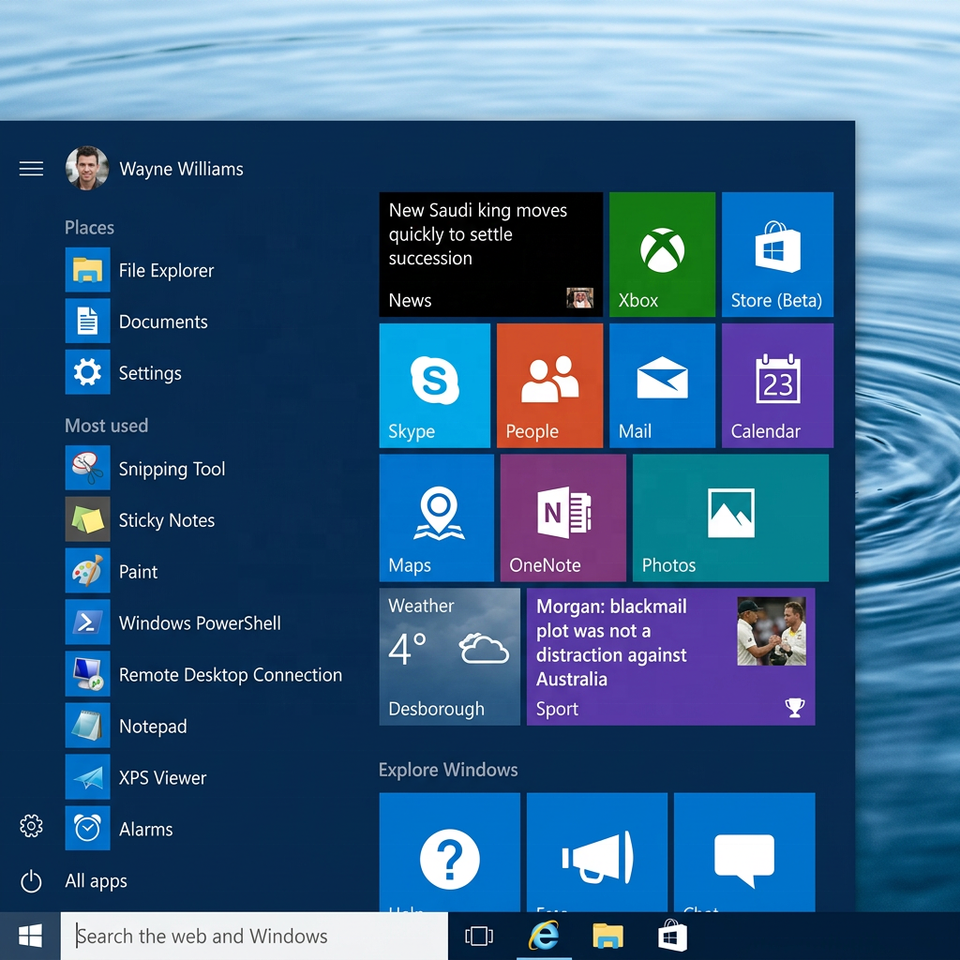Open Task View on the taskbar
Viewport: 960px width, 960px height.
[479, 936]
